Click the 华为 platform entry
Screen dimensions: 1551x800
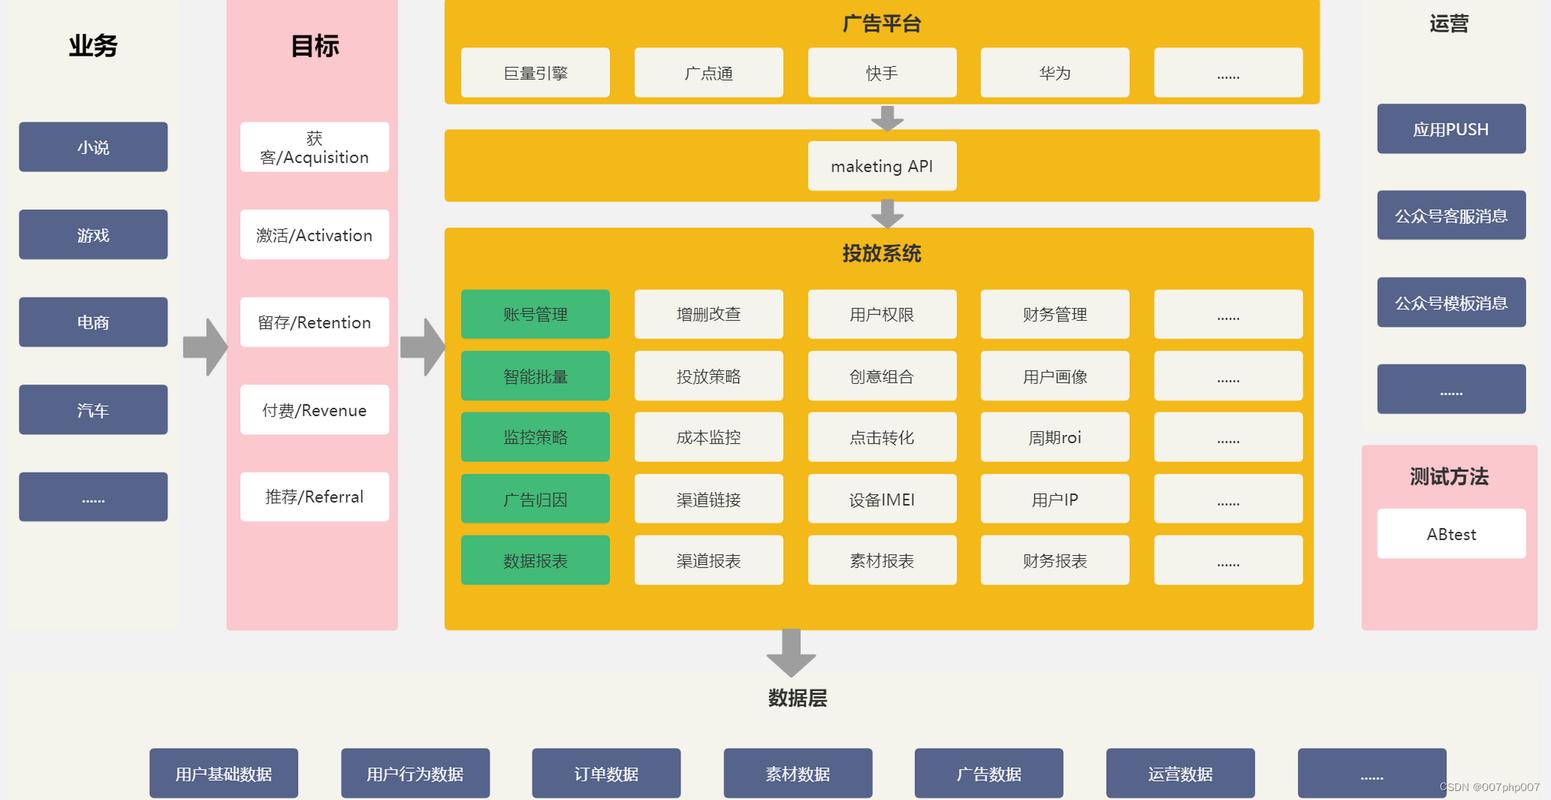click(1054, 72)
